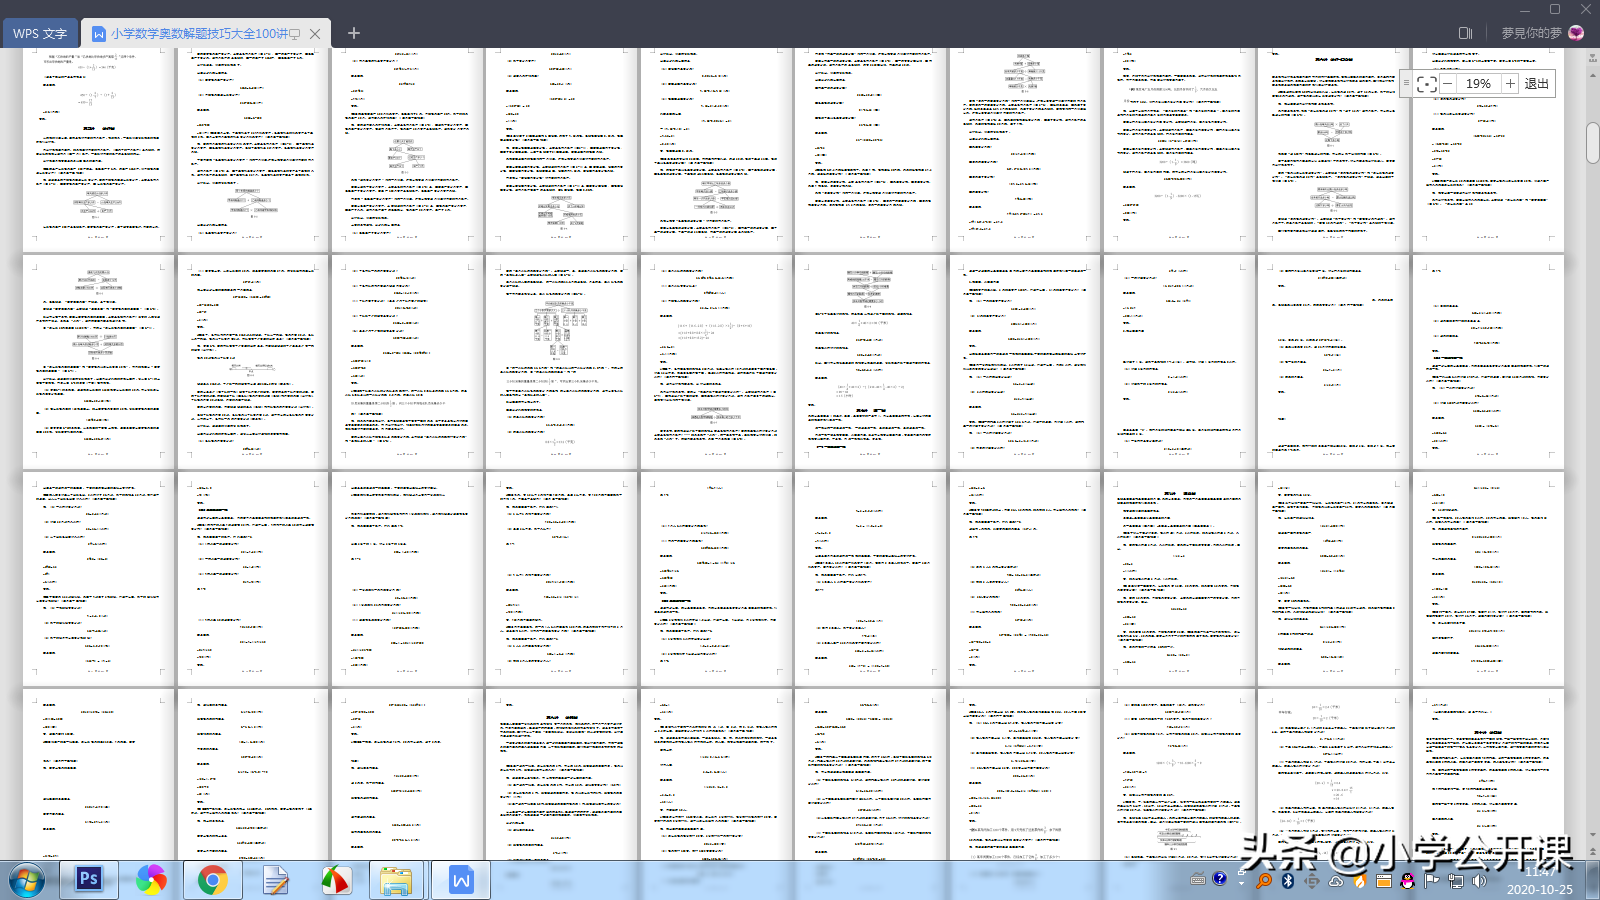Open Google Chrome from the taskbar
1600x900 pixels.
coord(212,880)
